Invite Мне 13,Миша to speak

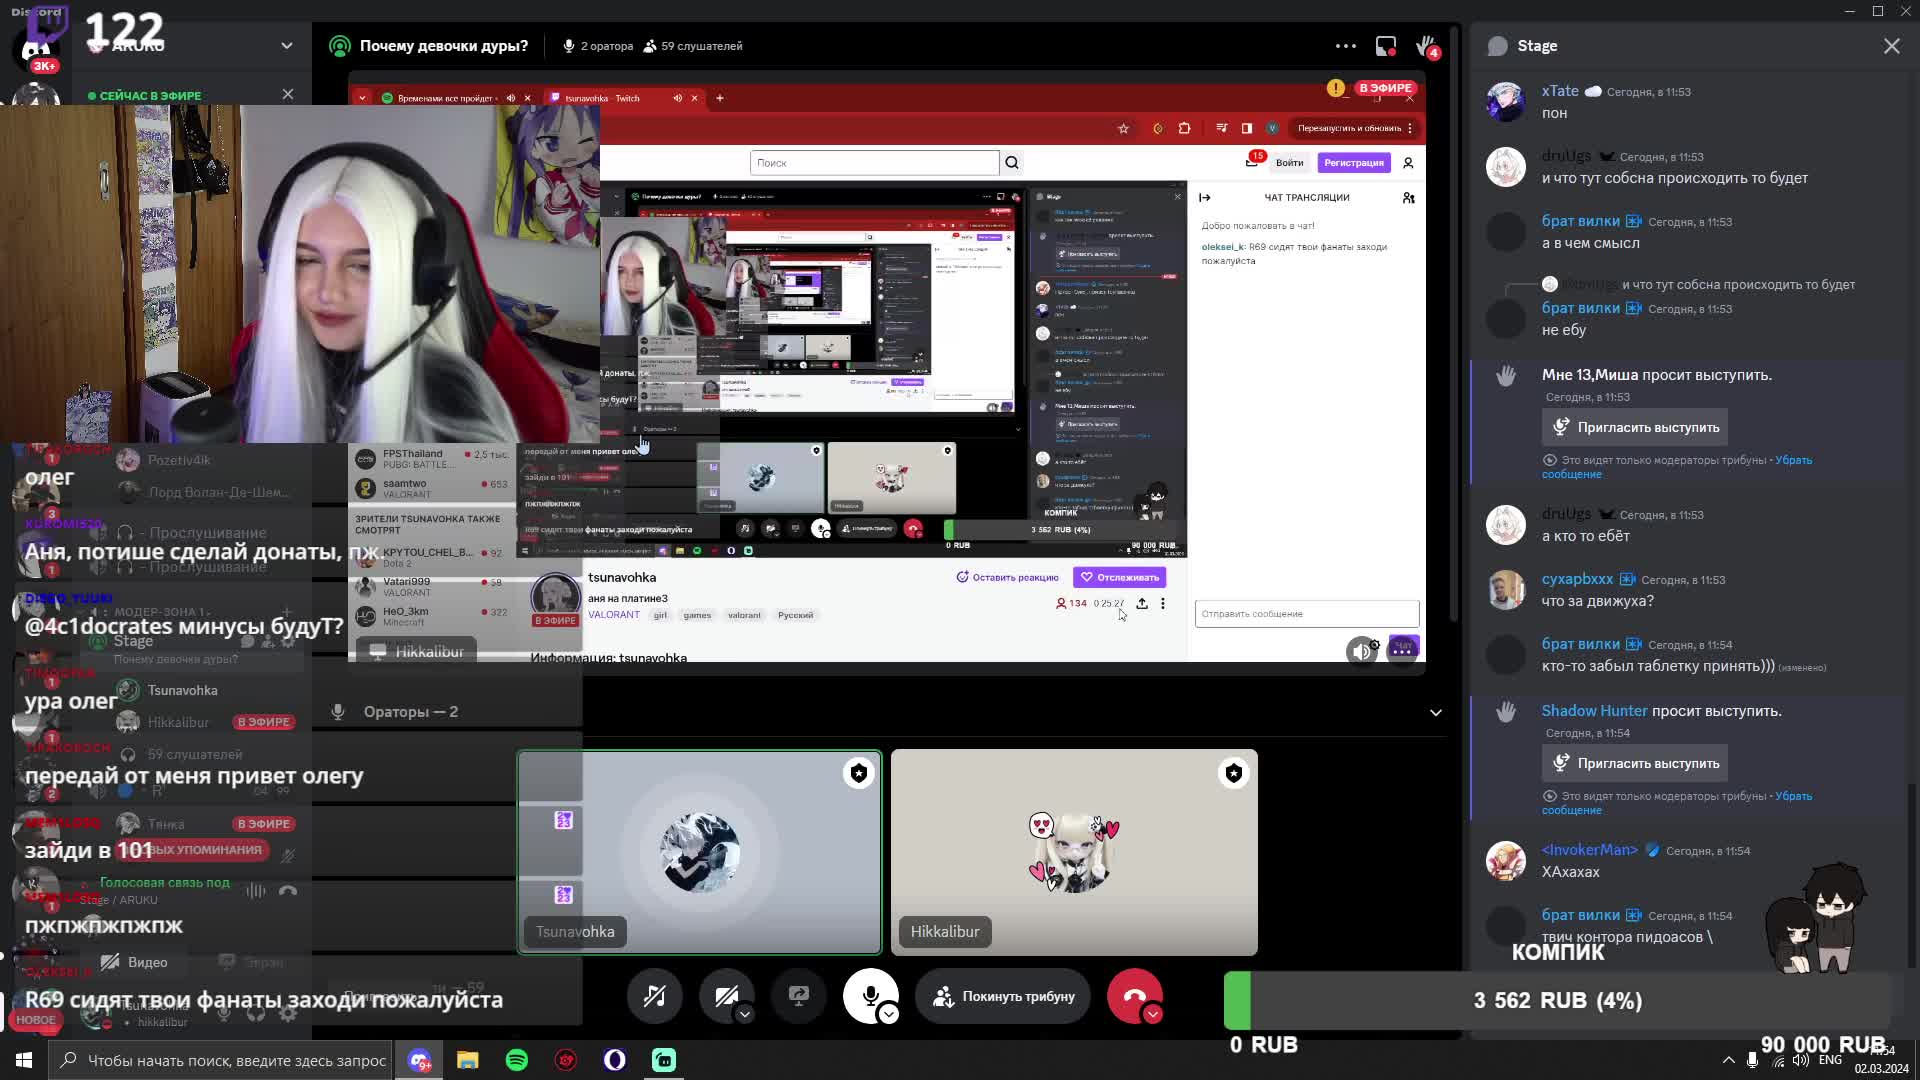[x=1635, y=427]
